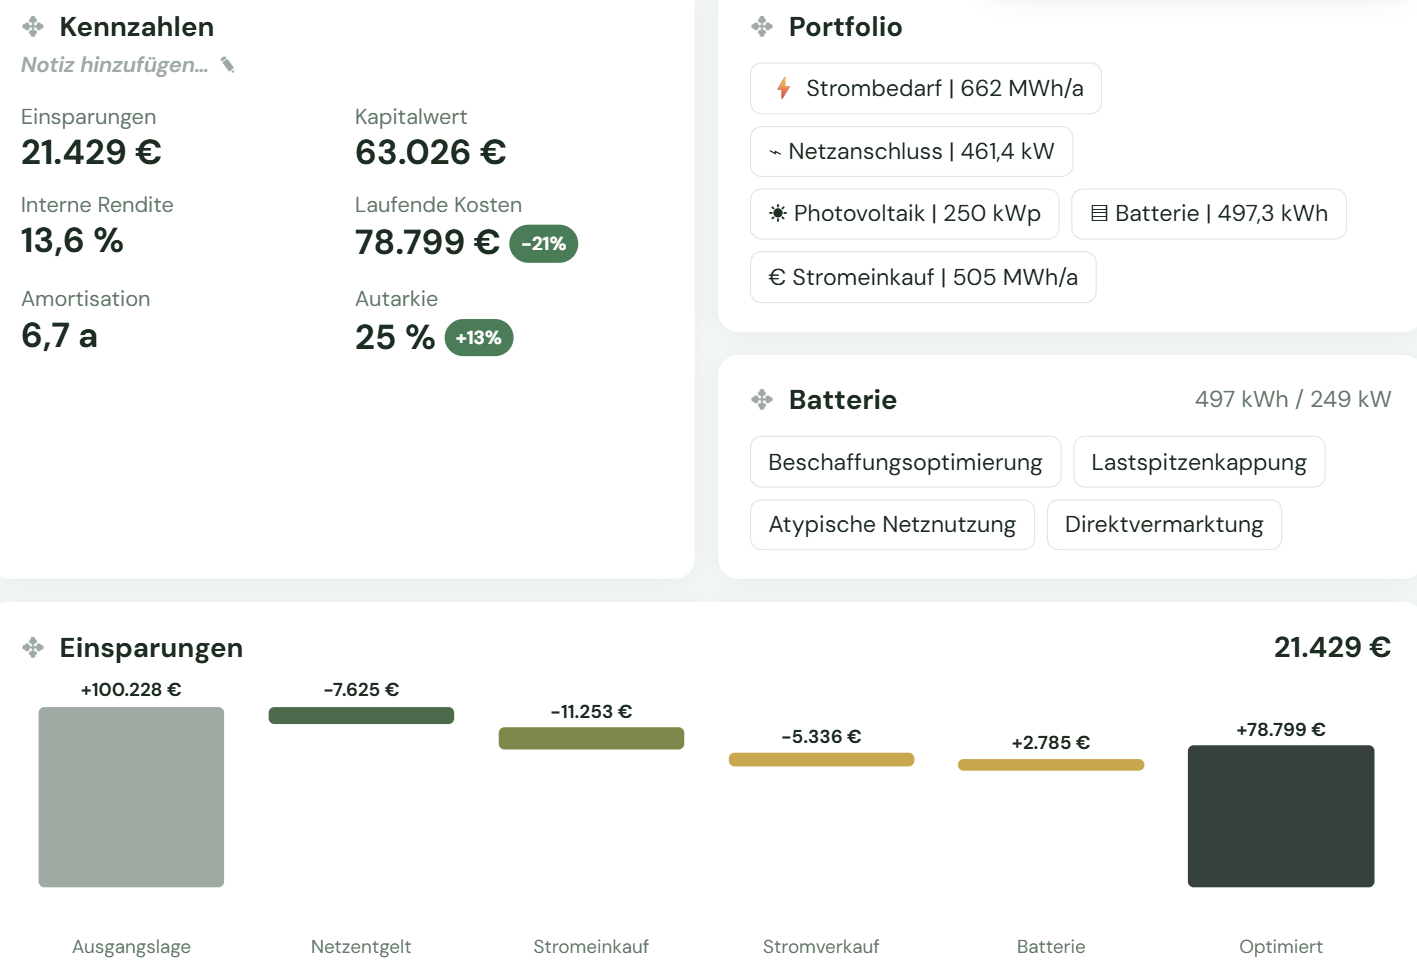Screen dimensions: 1417x979
Task: Add a note via Notiz hinzufügen field
Action: (115, 65)
